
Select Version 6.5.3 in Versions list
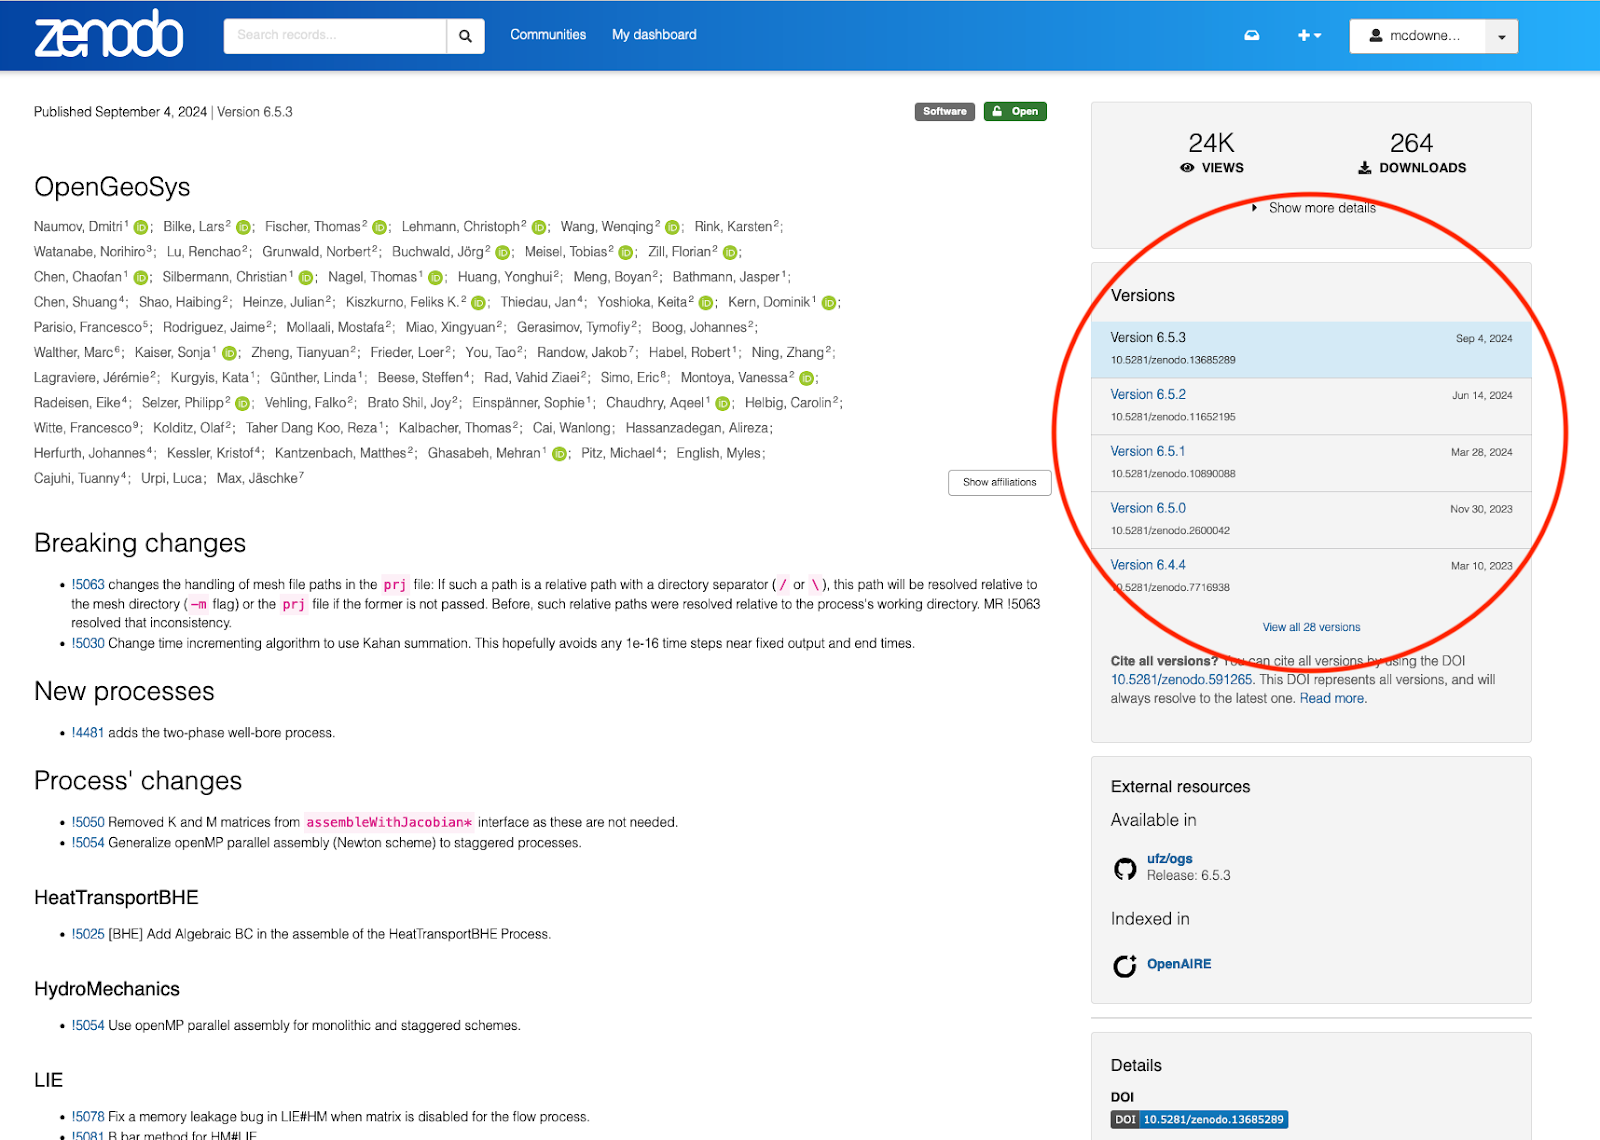(1311, 349)
